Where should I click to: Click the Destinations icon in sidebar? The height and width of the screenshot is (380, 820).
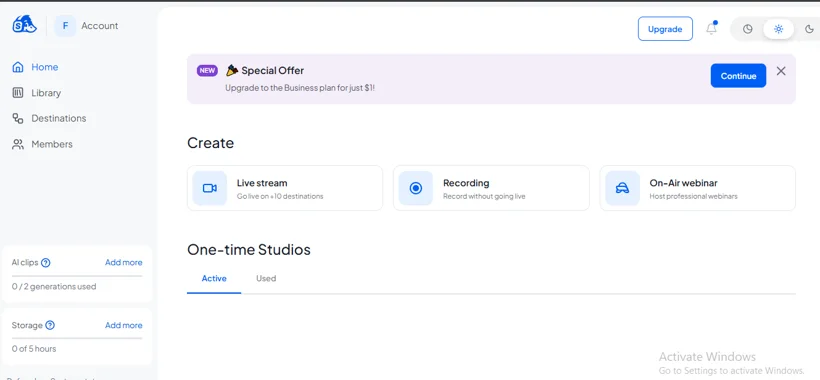pos(18,118)
